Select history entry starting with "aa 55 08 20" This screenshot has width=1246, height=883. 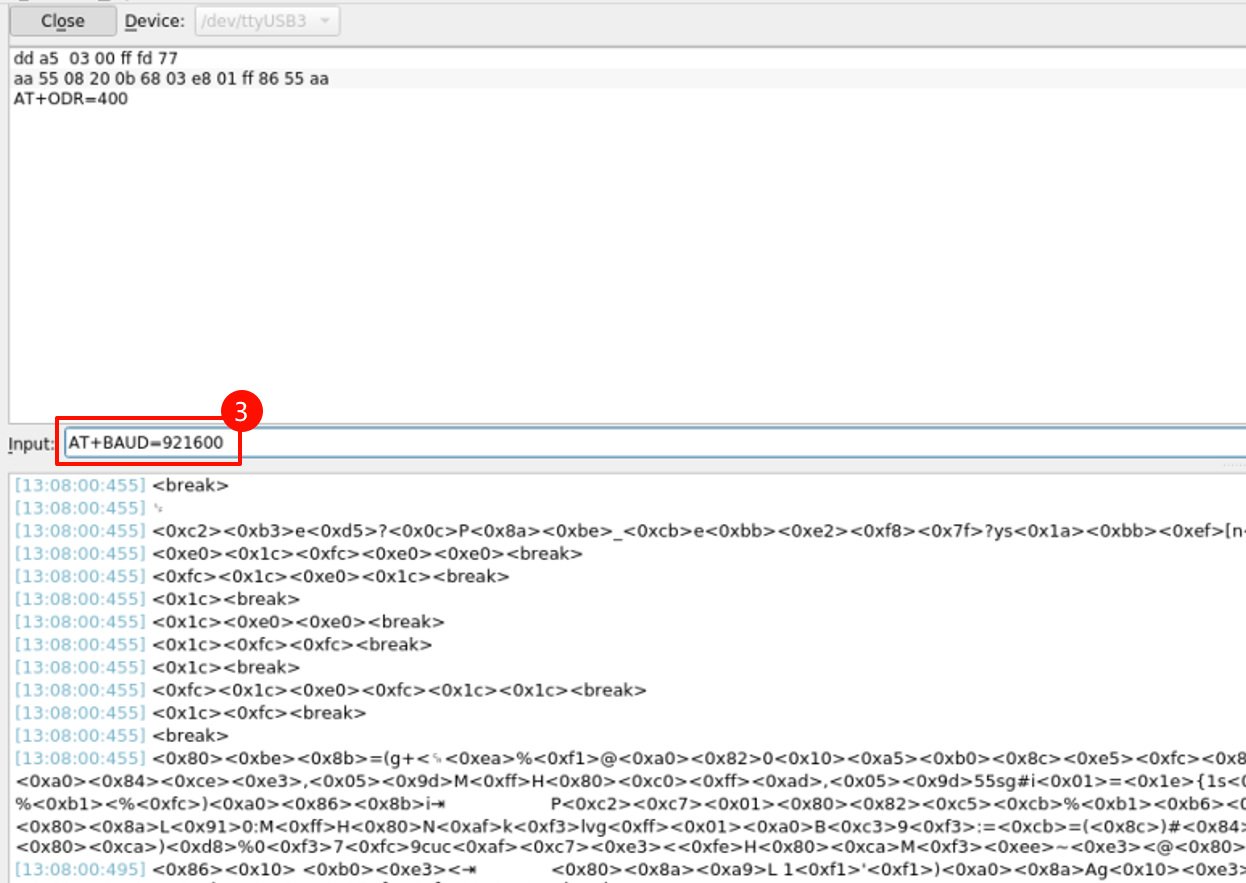click(x=171, y=78)
